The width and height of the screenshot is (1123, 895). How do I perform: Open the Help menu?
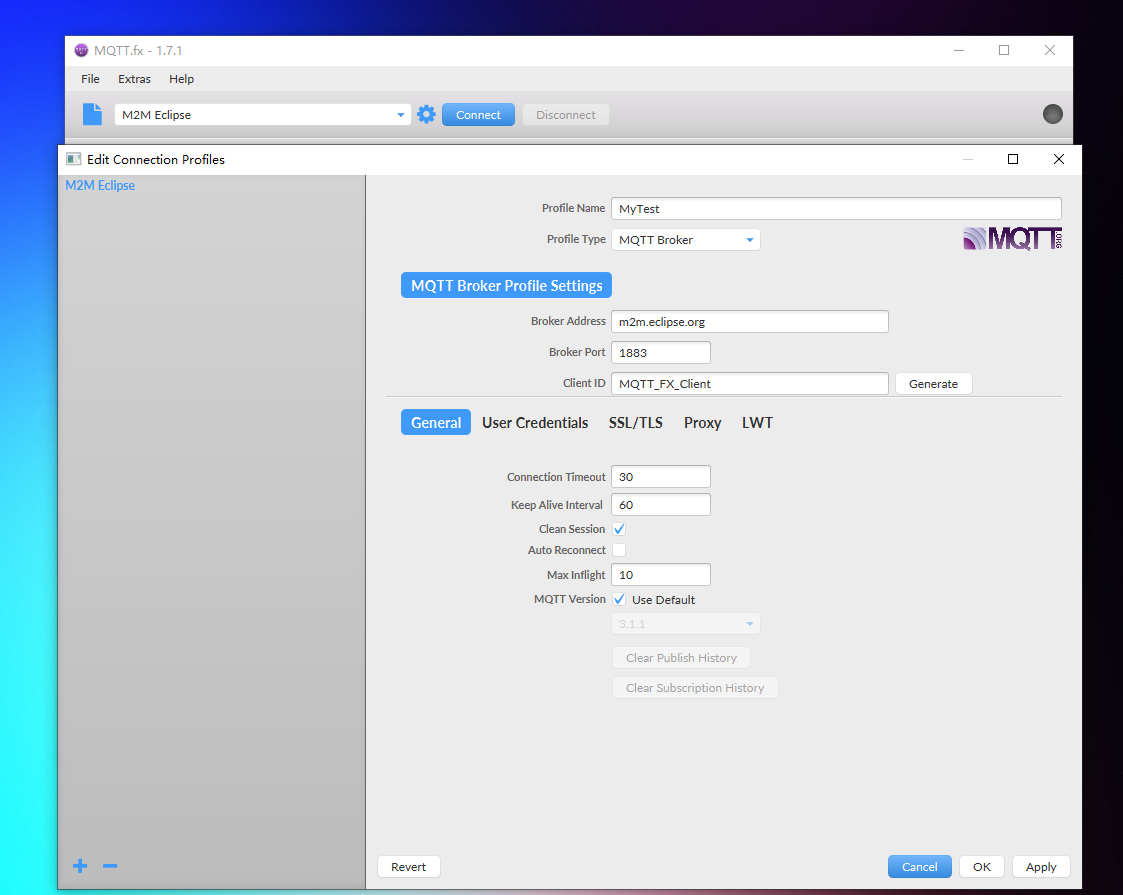(x=181, y=79)
